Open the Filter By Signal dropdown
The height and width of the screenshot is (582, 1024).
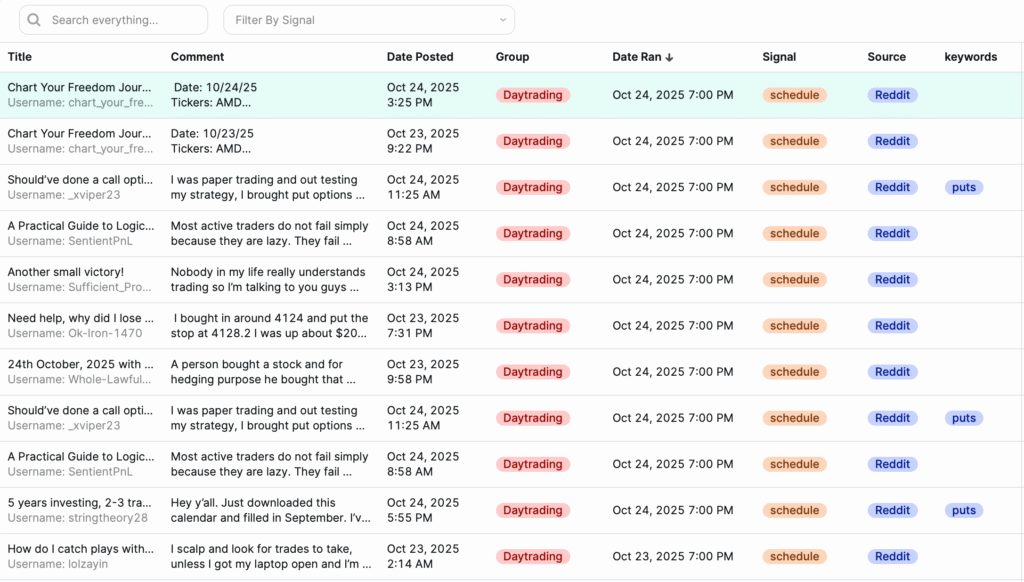point(368,20)
